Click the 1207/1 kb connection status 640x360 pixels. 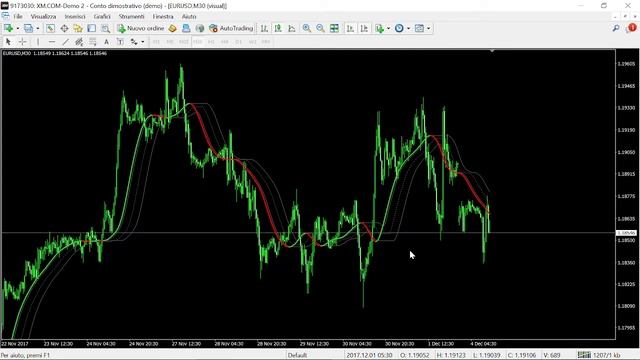click(x=600, y=355)
